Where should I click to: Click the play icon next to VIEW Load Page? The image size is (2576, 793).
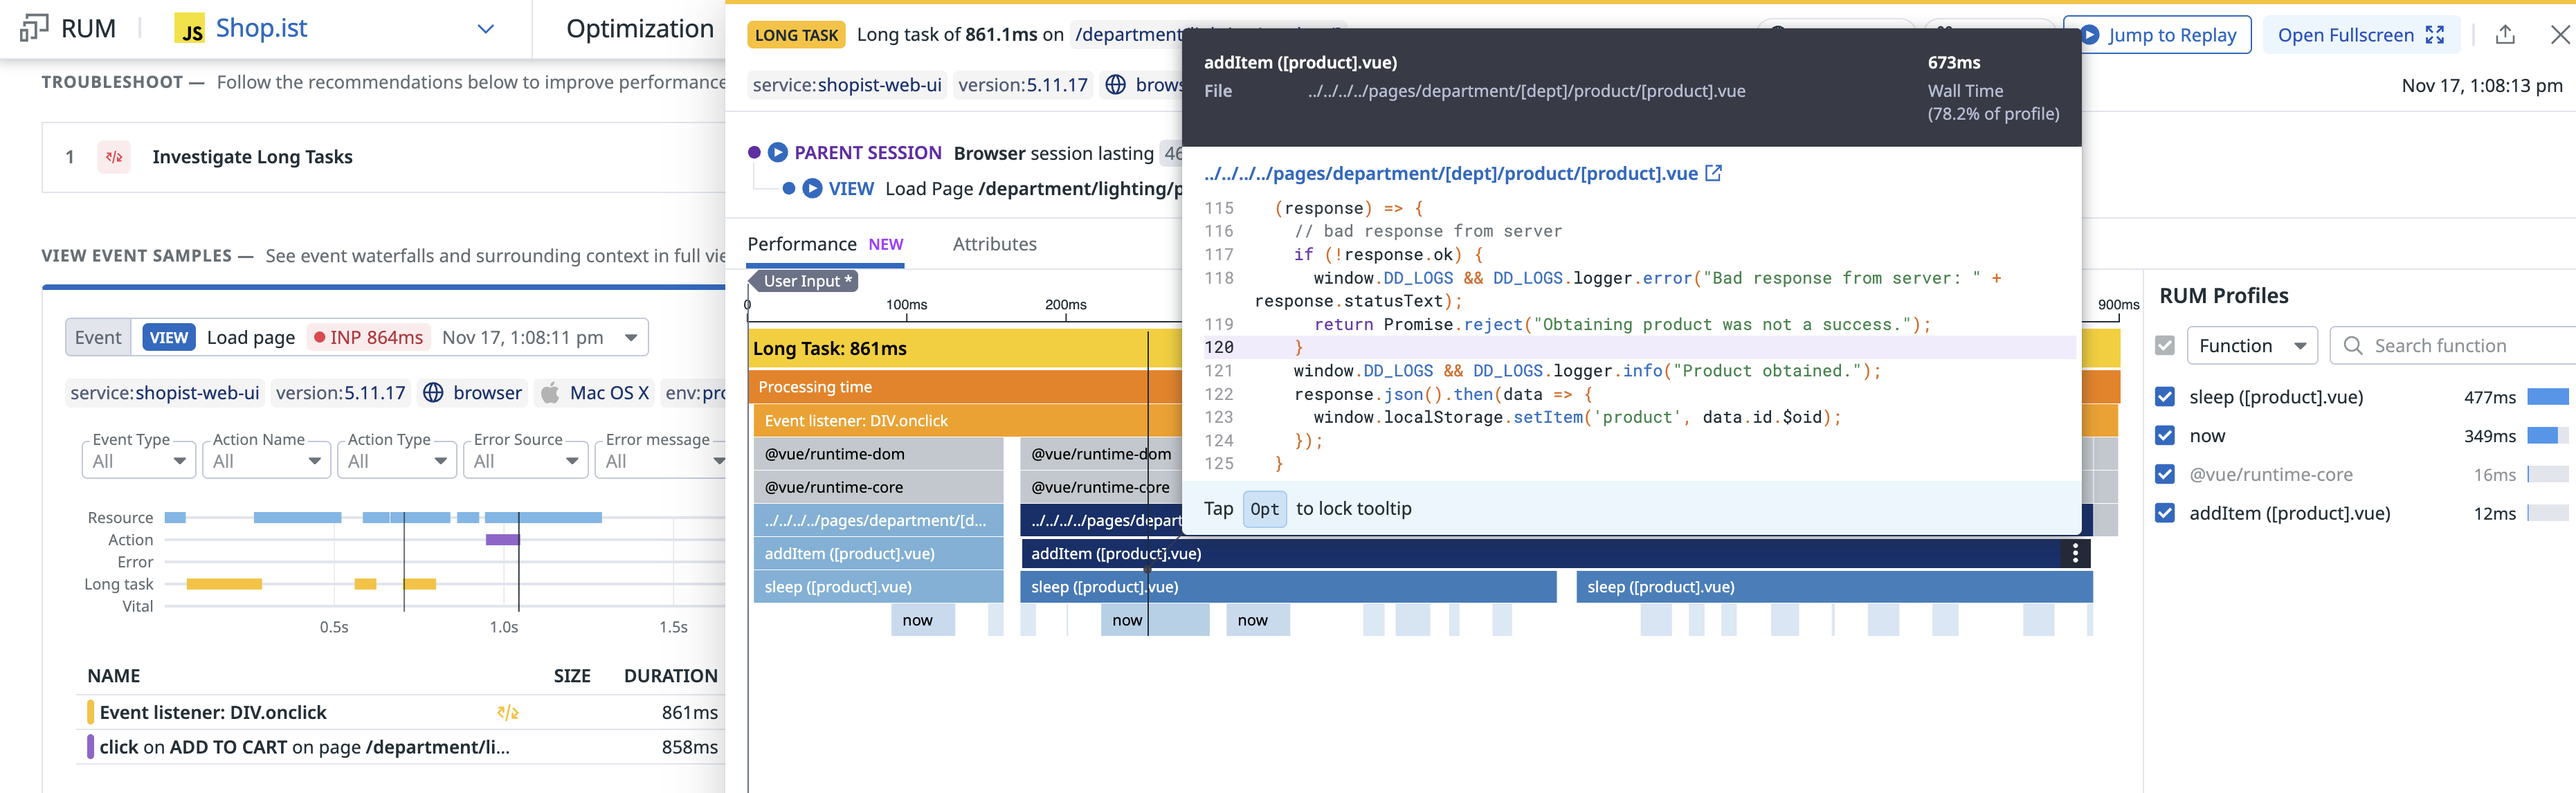(x=812, y=188)
